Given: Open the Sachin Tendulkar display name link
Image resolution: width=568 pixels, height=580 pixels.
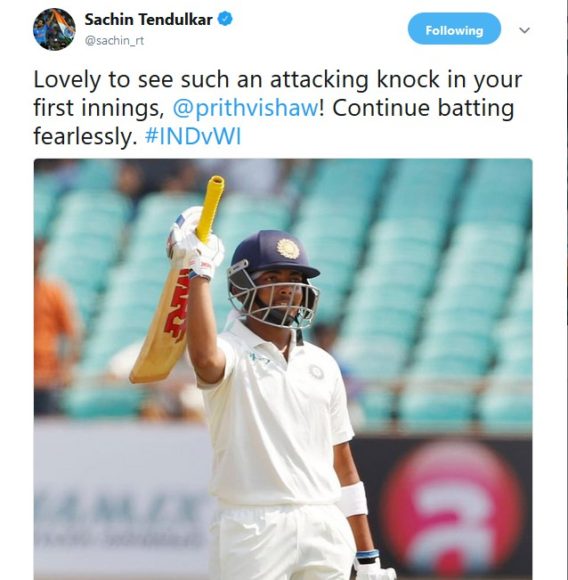Looking at the screenshot, I should (148, 19).
